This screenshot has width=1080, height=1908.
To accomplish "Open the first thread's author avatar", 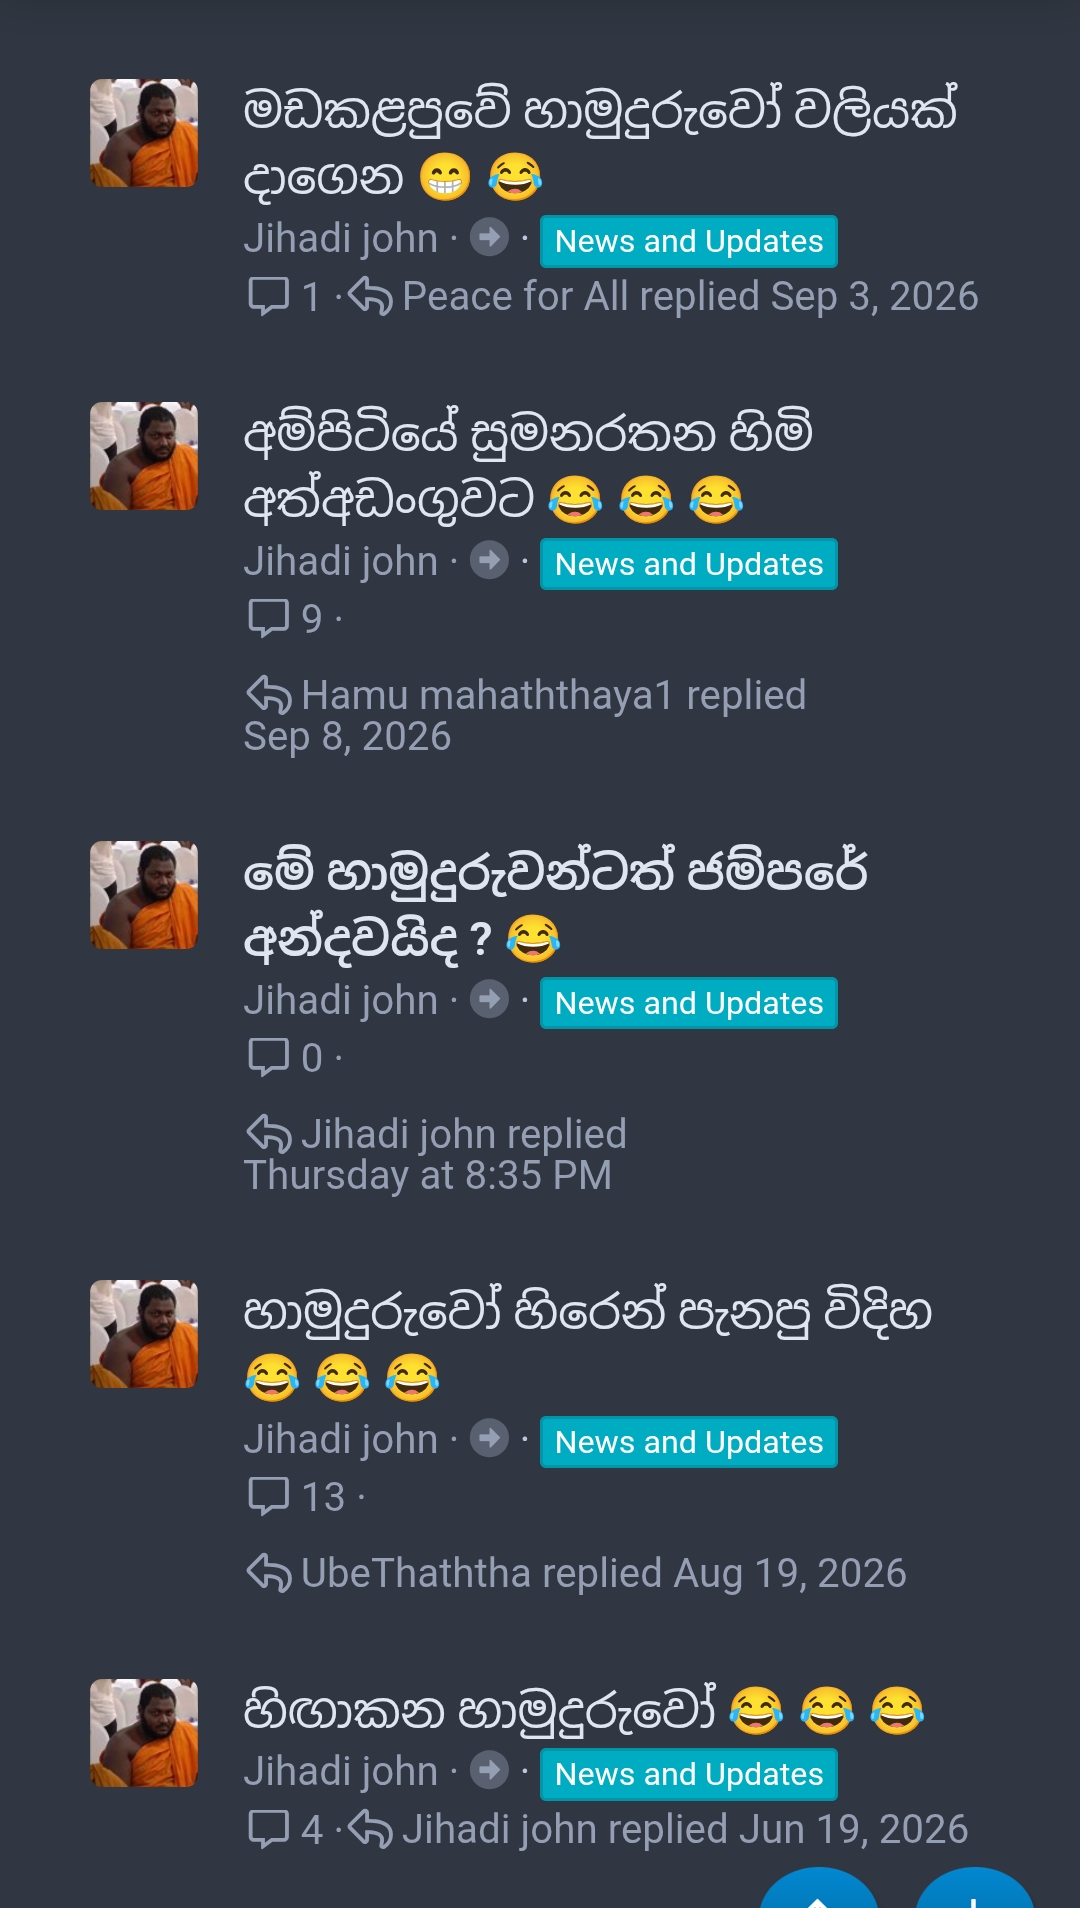I will click(x=144, y=133).
